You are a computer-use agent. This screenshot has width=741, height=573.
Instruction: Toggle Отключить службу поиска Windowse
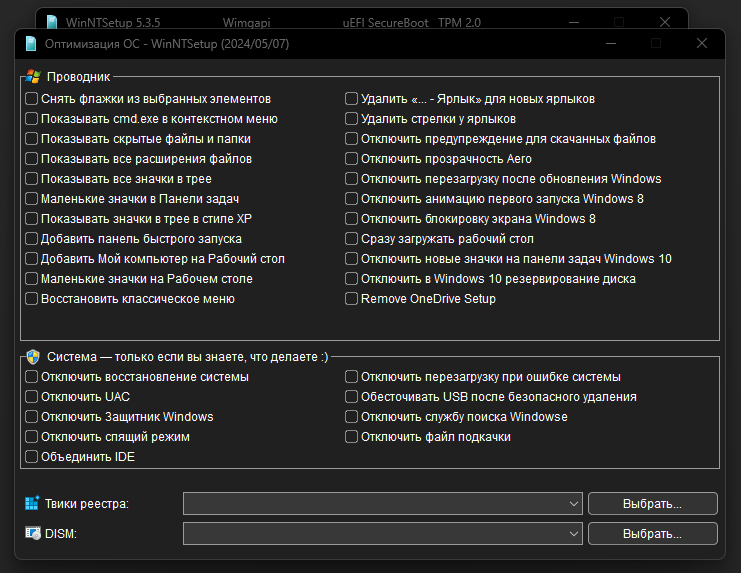pos(351,417)
